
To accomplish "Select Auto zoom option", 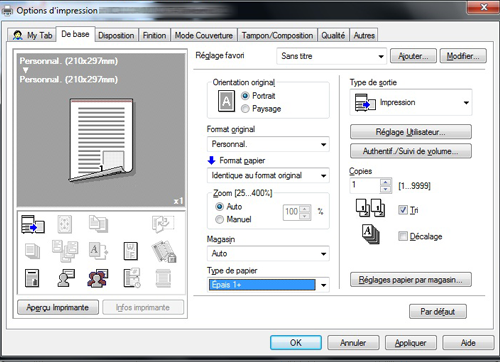I will (219, 207).
